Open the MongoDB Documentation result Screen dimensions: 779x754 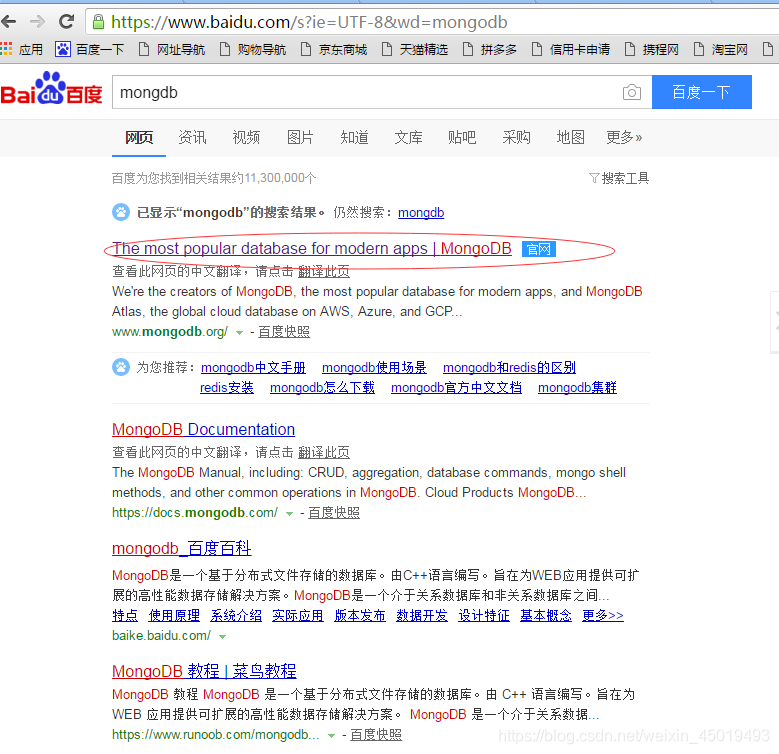tap(203, 429)
